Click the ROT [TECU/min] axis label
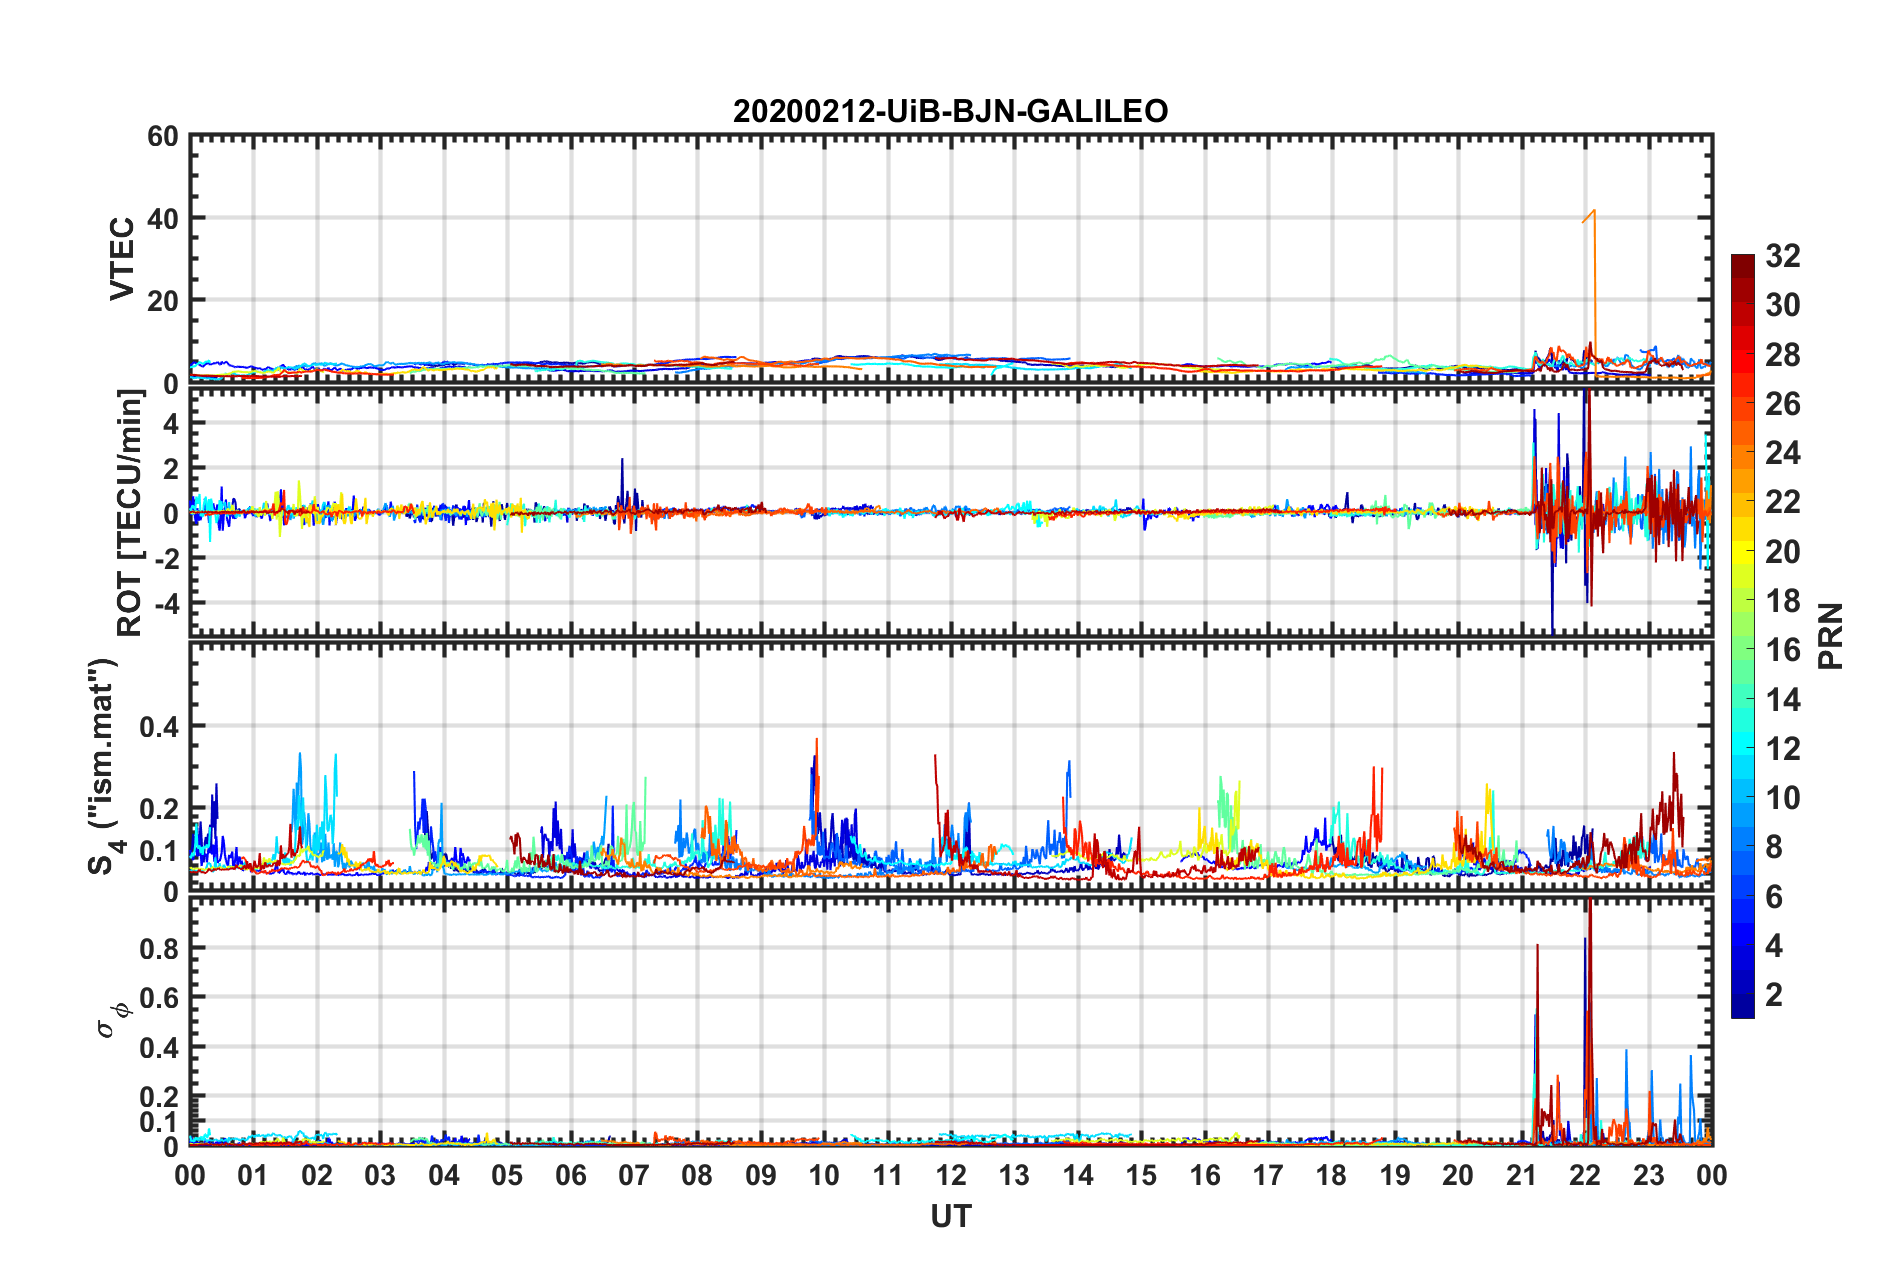Screen dimensions: 1902x1272 pos(130,513)
